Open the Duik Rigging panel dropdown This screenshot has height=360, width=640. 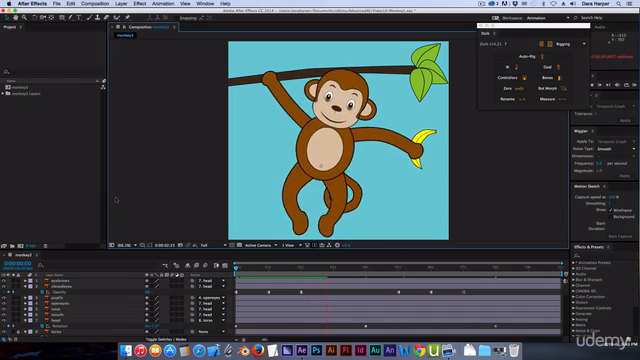click(x=570, y=44)
